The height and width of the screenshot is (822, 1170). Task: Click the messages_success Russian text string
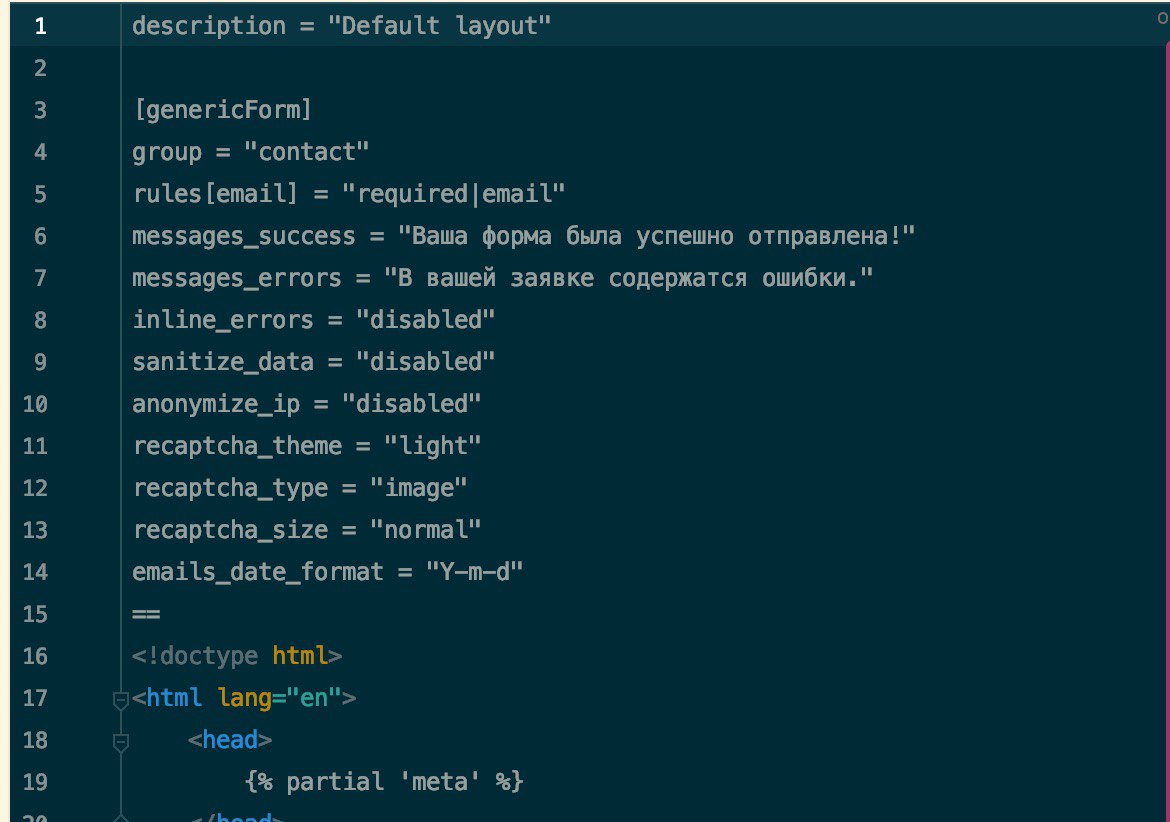point(656,236)
